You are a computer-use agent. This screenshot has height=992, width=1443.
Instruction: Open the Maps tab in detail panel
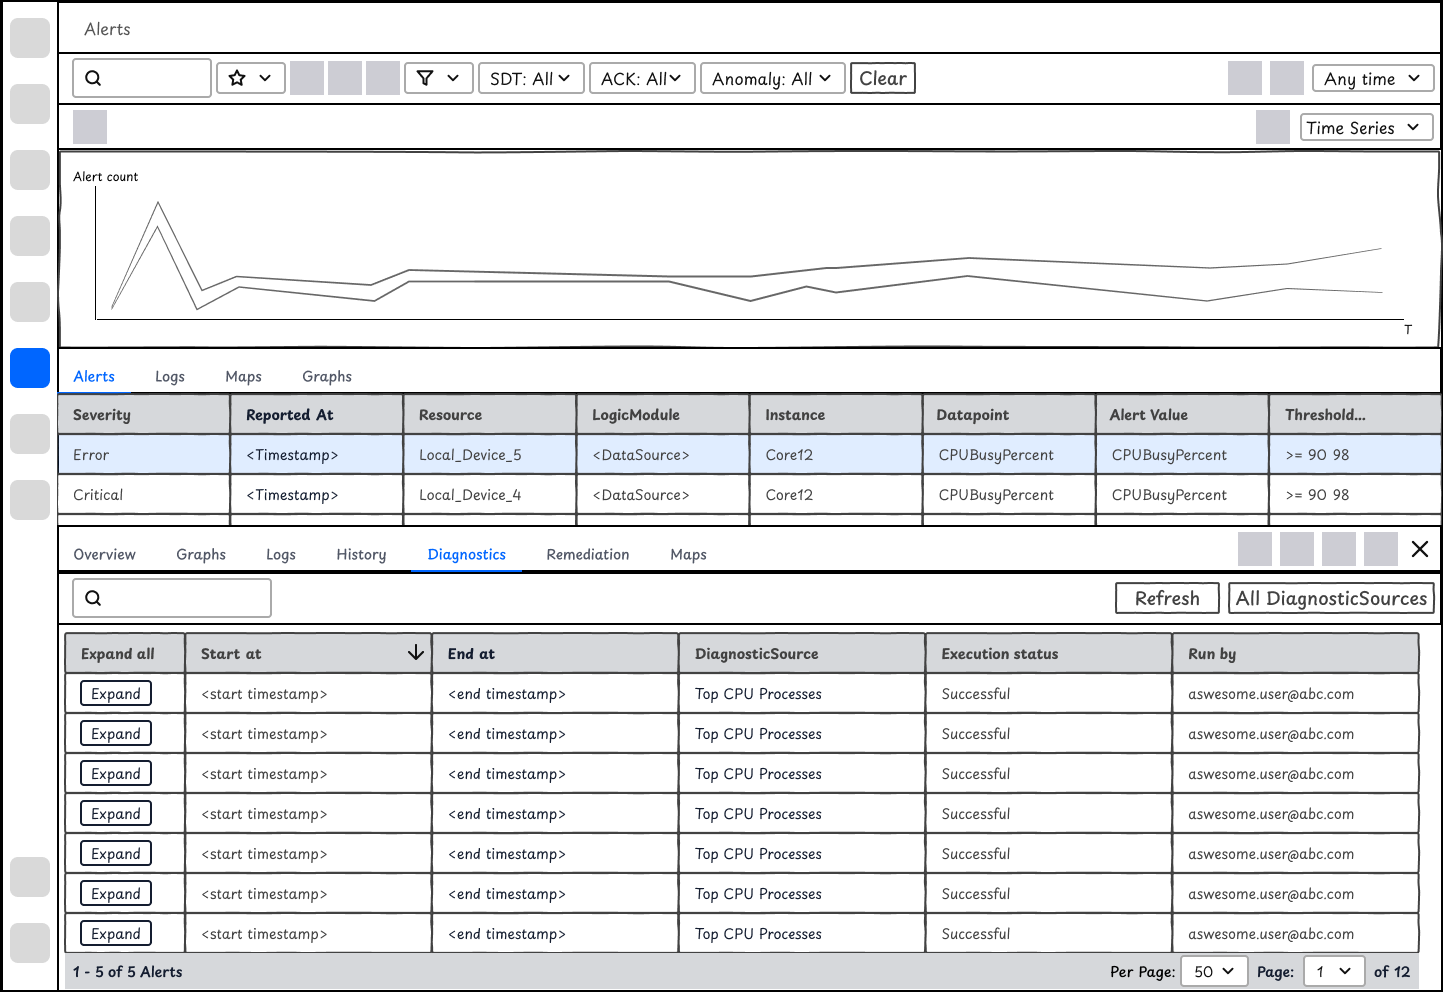688,554
